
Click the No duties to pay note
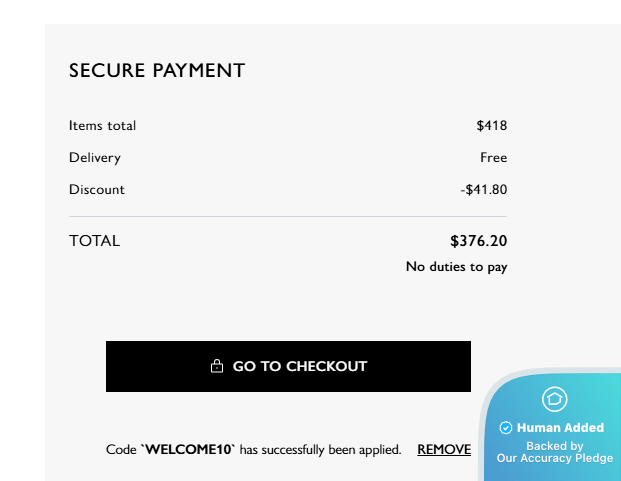(x=456, y=267)
